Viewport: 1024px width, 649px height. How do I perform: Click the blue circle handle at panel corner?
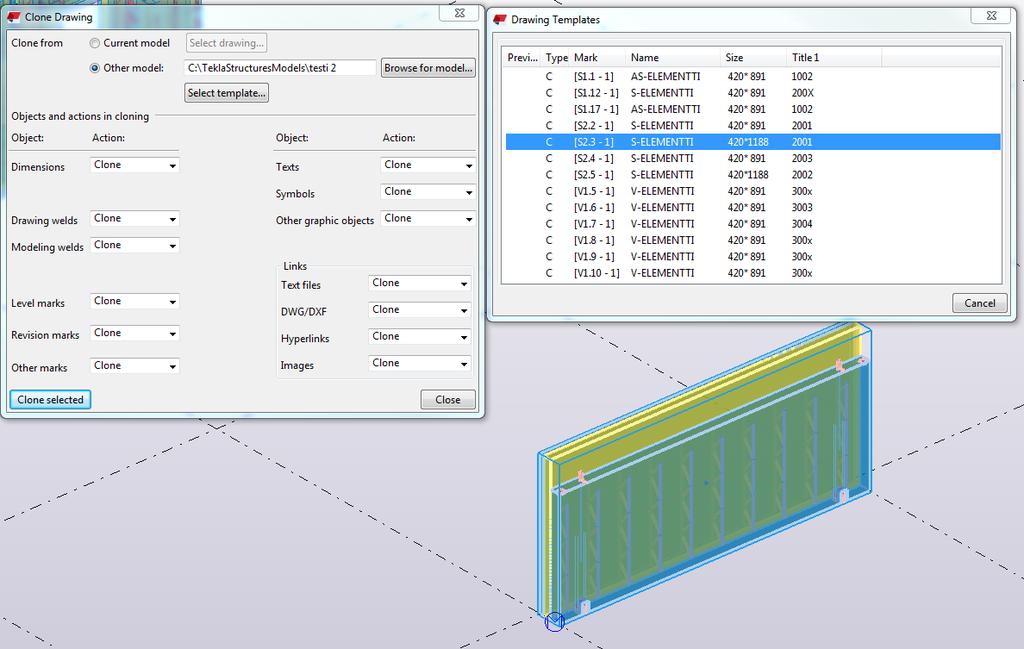(x=554, y=622)
